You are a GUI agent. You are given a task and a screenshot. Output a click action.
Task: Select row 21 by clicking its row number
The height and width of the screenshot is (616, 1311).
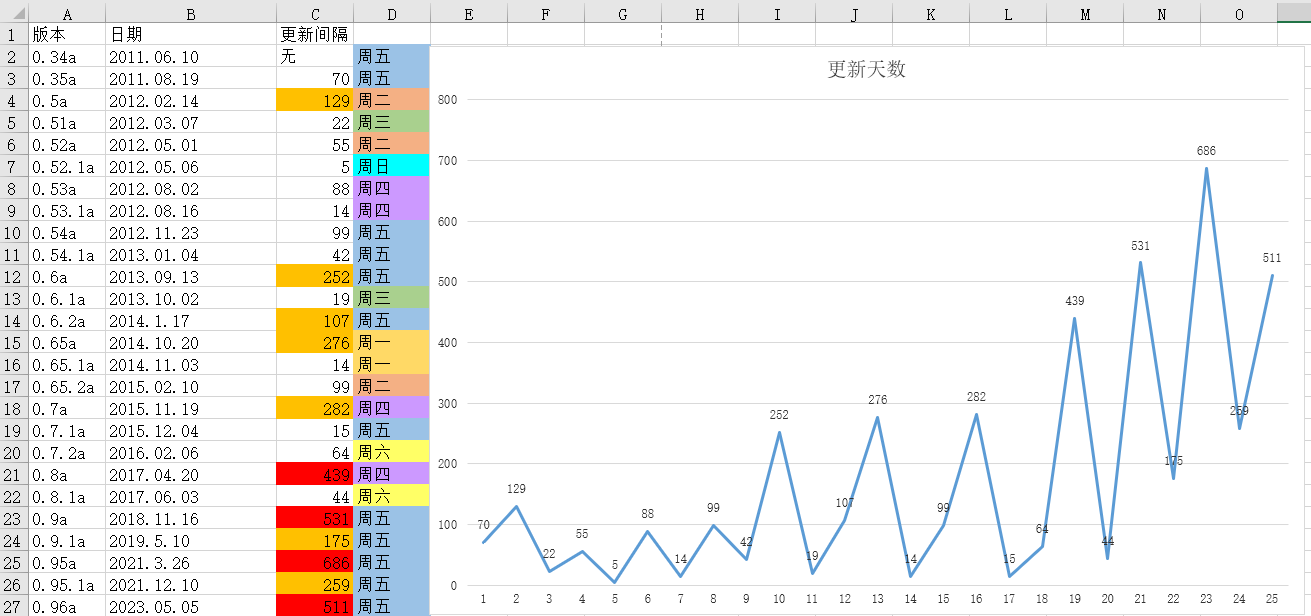13,475
